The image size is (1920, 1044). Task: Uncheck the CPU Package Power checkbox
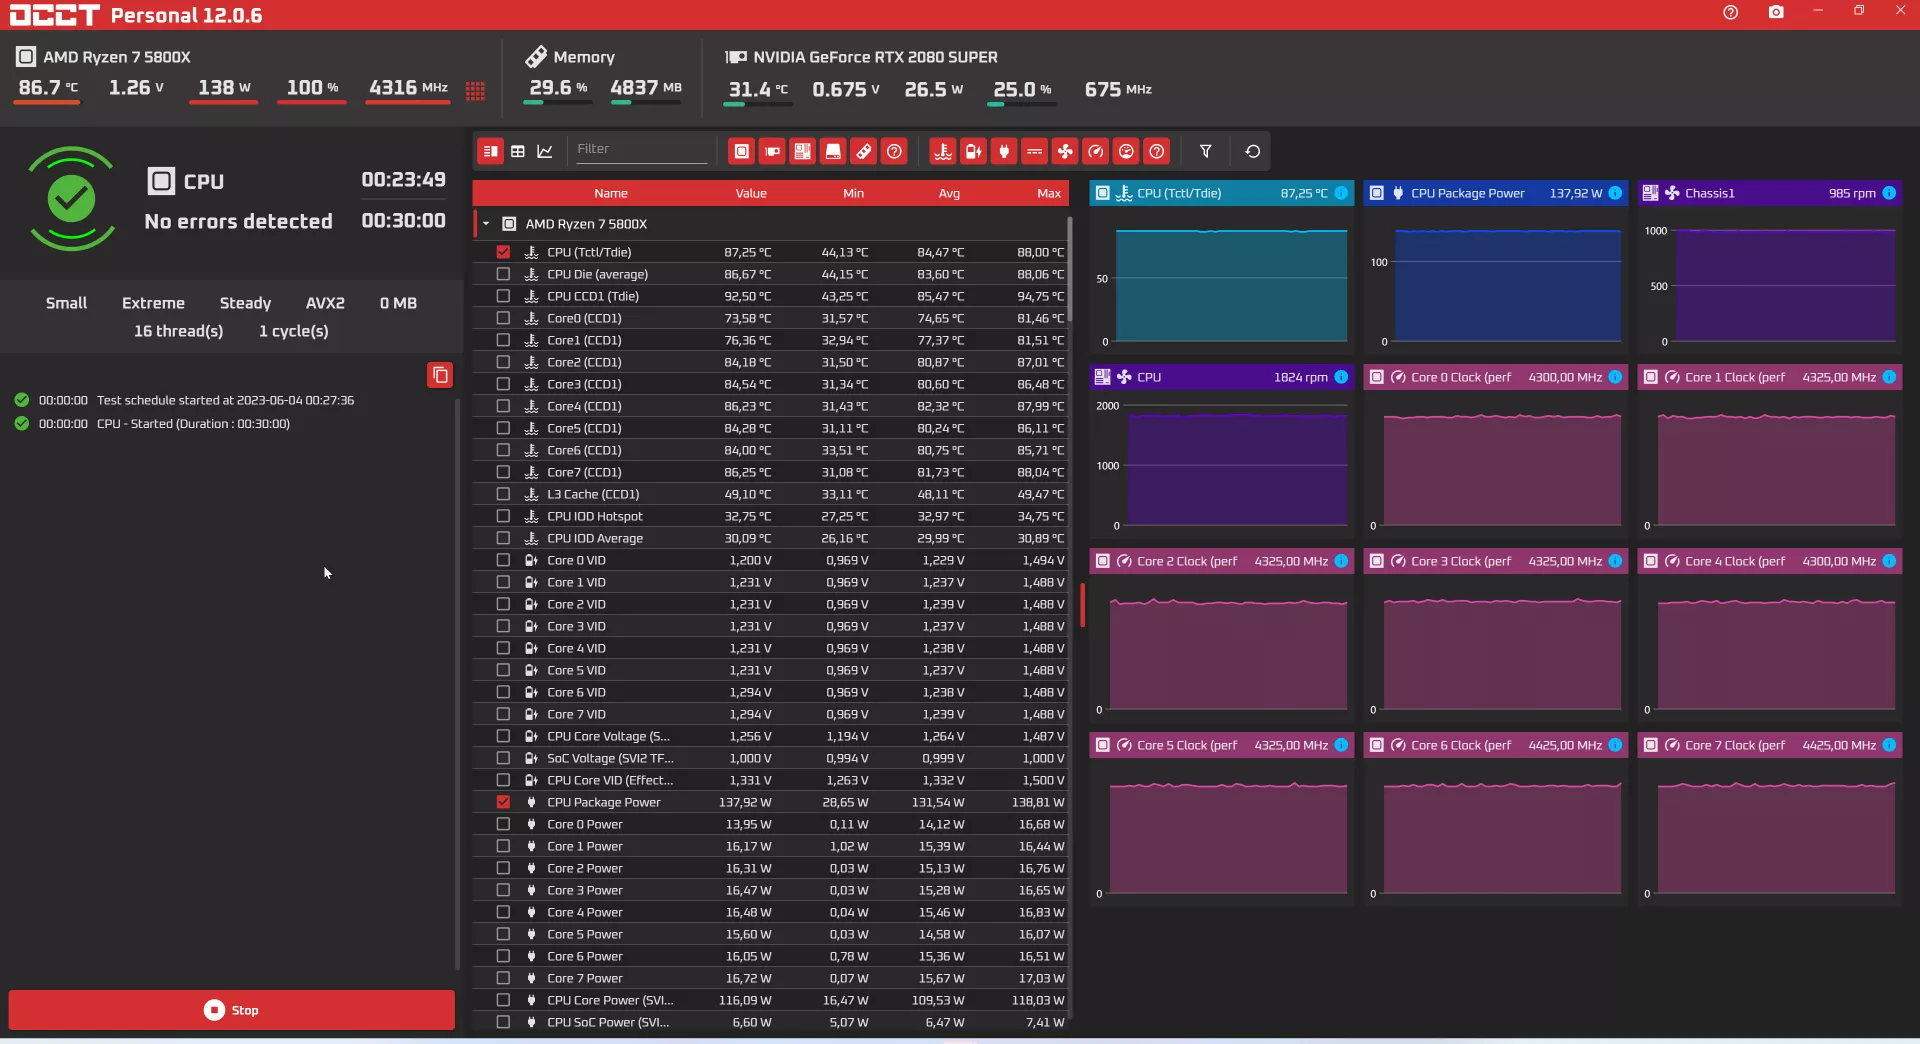click(503, 802)
